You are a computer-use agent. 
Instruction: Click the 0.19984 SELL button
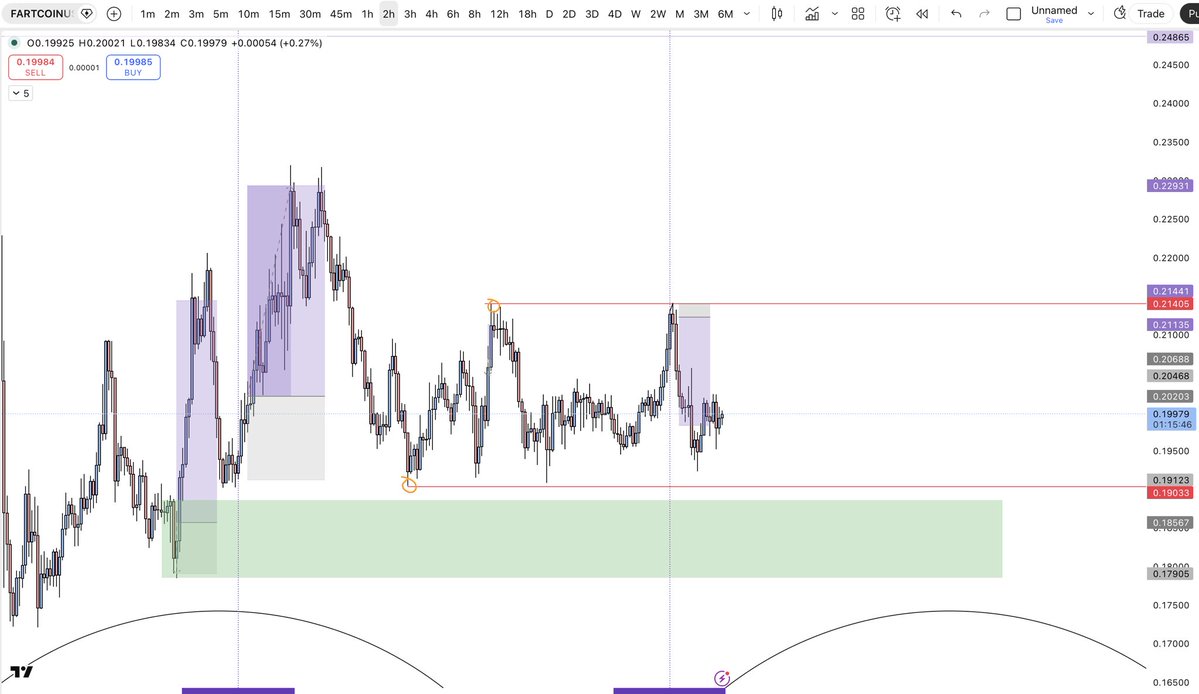(35, 67)
